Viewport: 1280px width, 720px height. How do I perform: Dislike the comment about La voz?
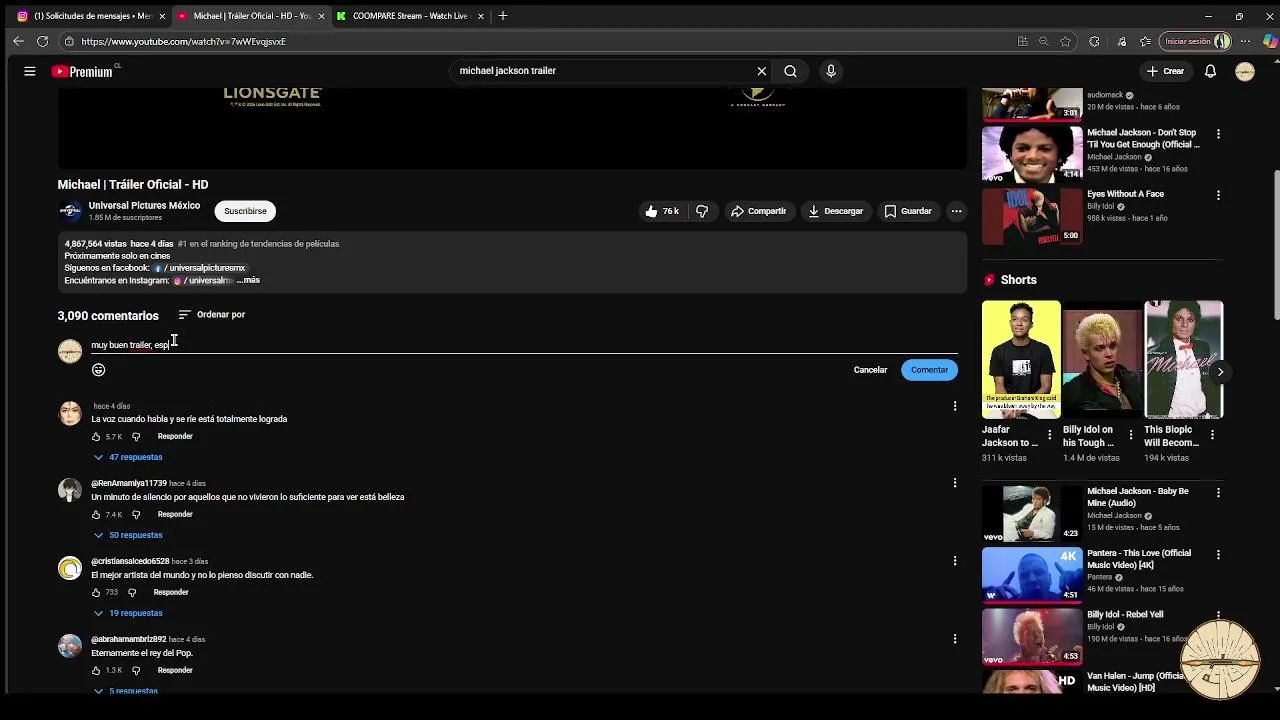coord(136,437)
